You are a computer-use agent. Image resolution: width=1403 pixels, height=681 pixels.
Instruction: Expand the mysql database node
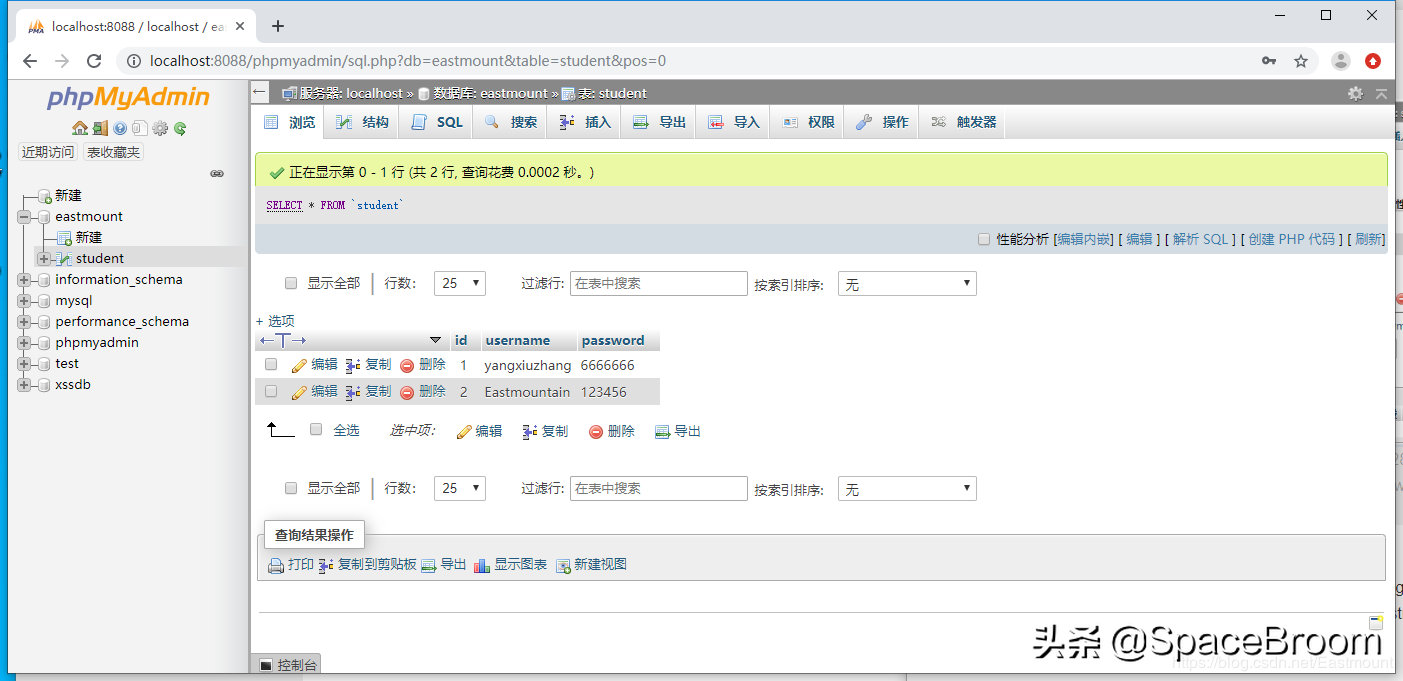click(x=22, y=300)
